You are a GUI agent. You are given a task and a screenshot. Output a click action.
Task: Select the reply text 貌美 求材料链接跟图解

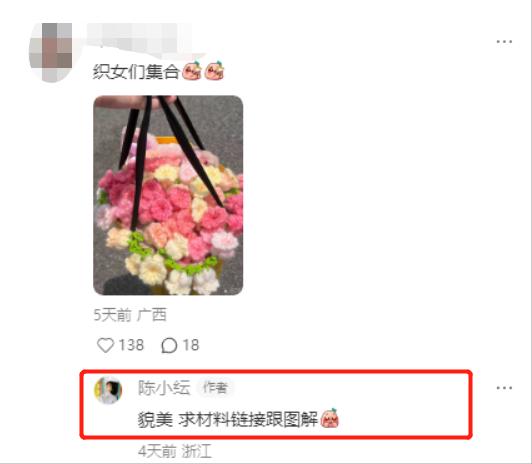[x=228, y=420]
